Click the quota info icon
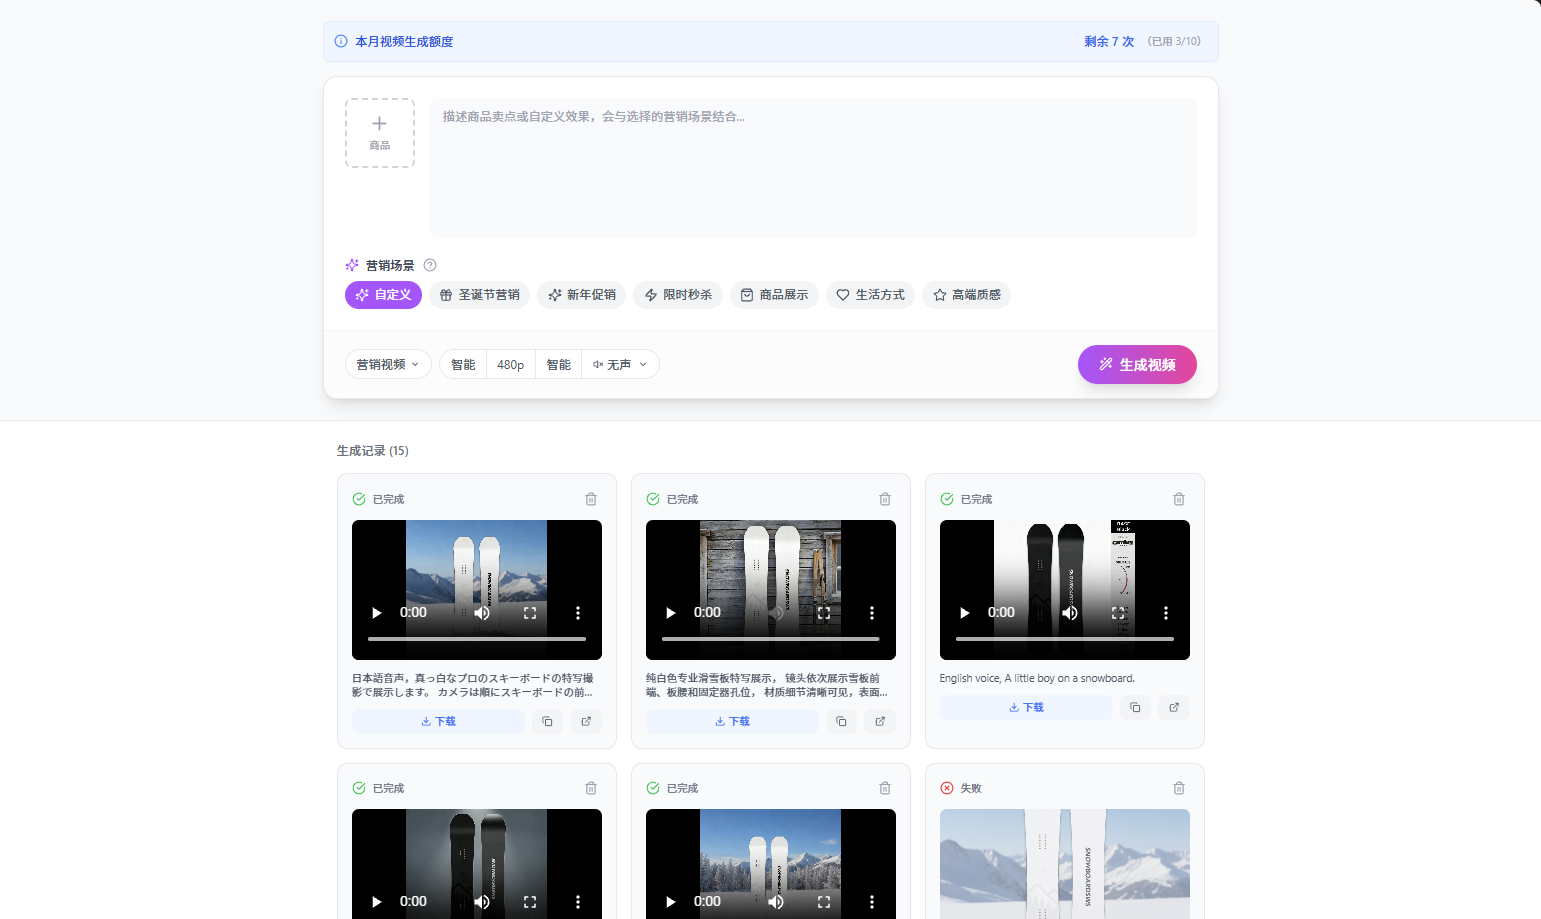The height and width of the screenshot is (919, 1541). (341, 42)
